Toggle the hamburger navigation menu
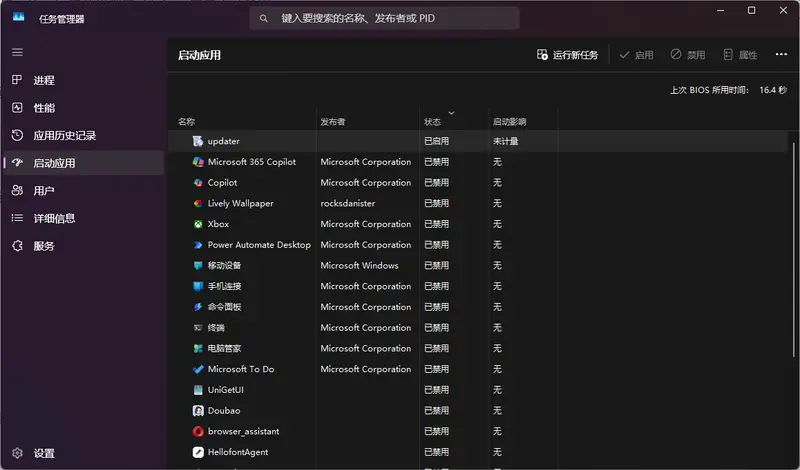Image resolution: width=800 pixels, height=470 pixels. [17, 52]
